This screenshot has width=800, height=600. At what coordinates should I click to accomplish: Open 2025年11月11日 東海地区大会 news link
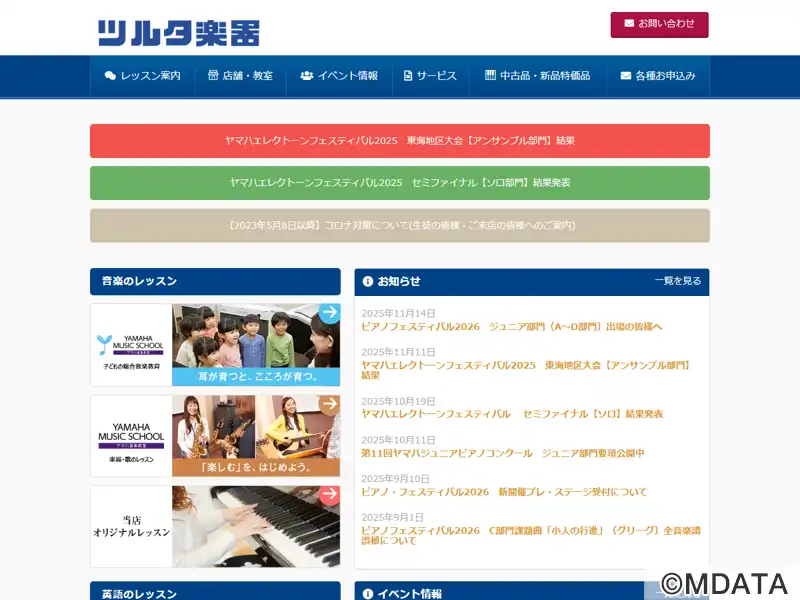[526, 370]
